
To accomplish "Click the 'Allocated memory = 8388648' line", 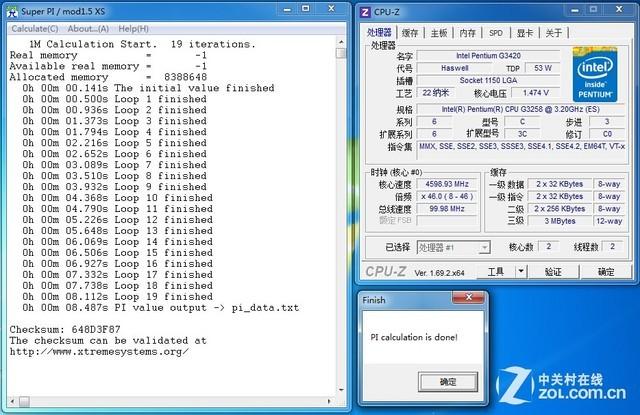I will click(108, 77).
